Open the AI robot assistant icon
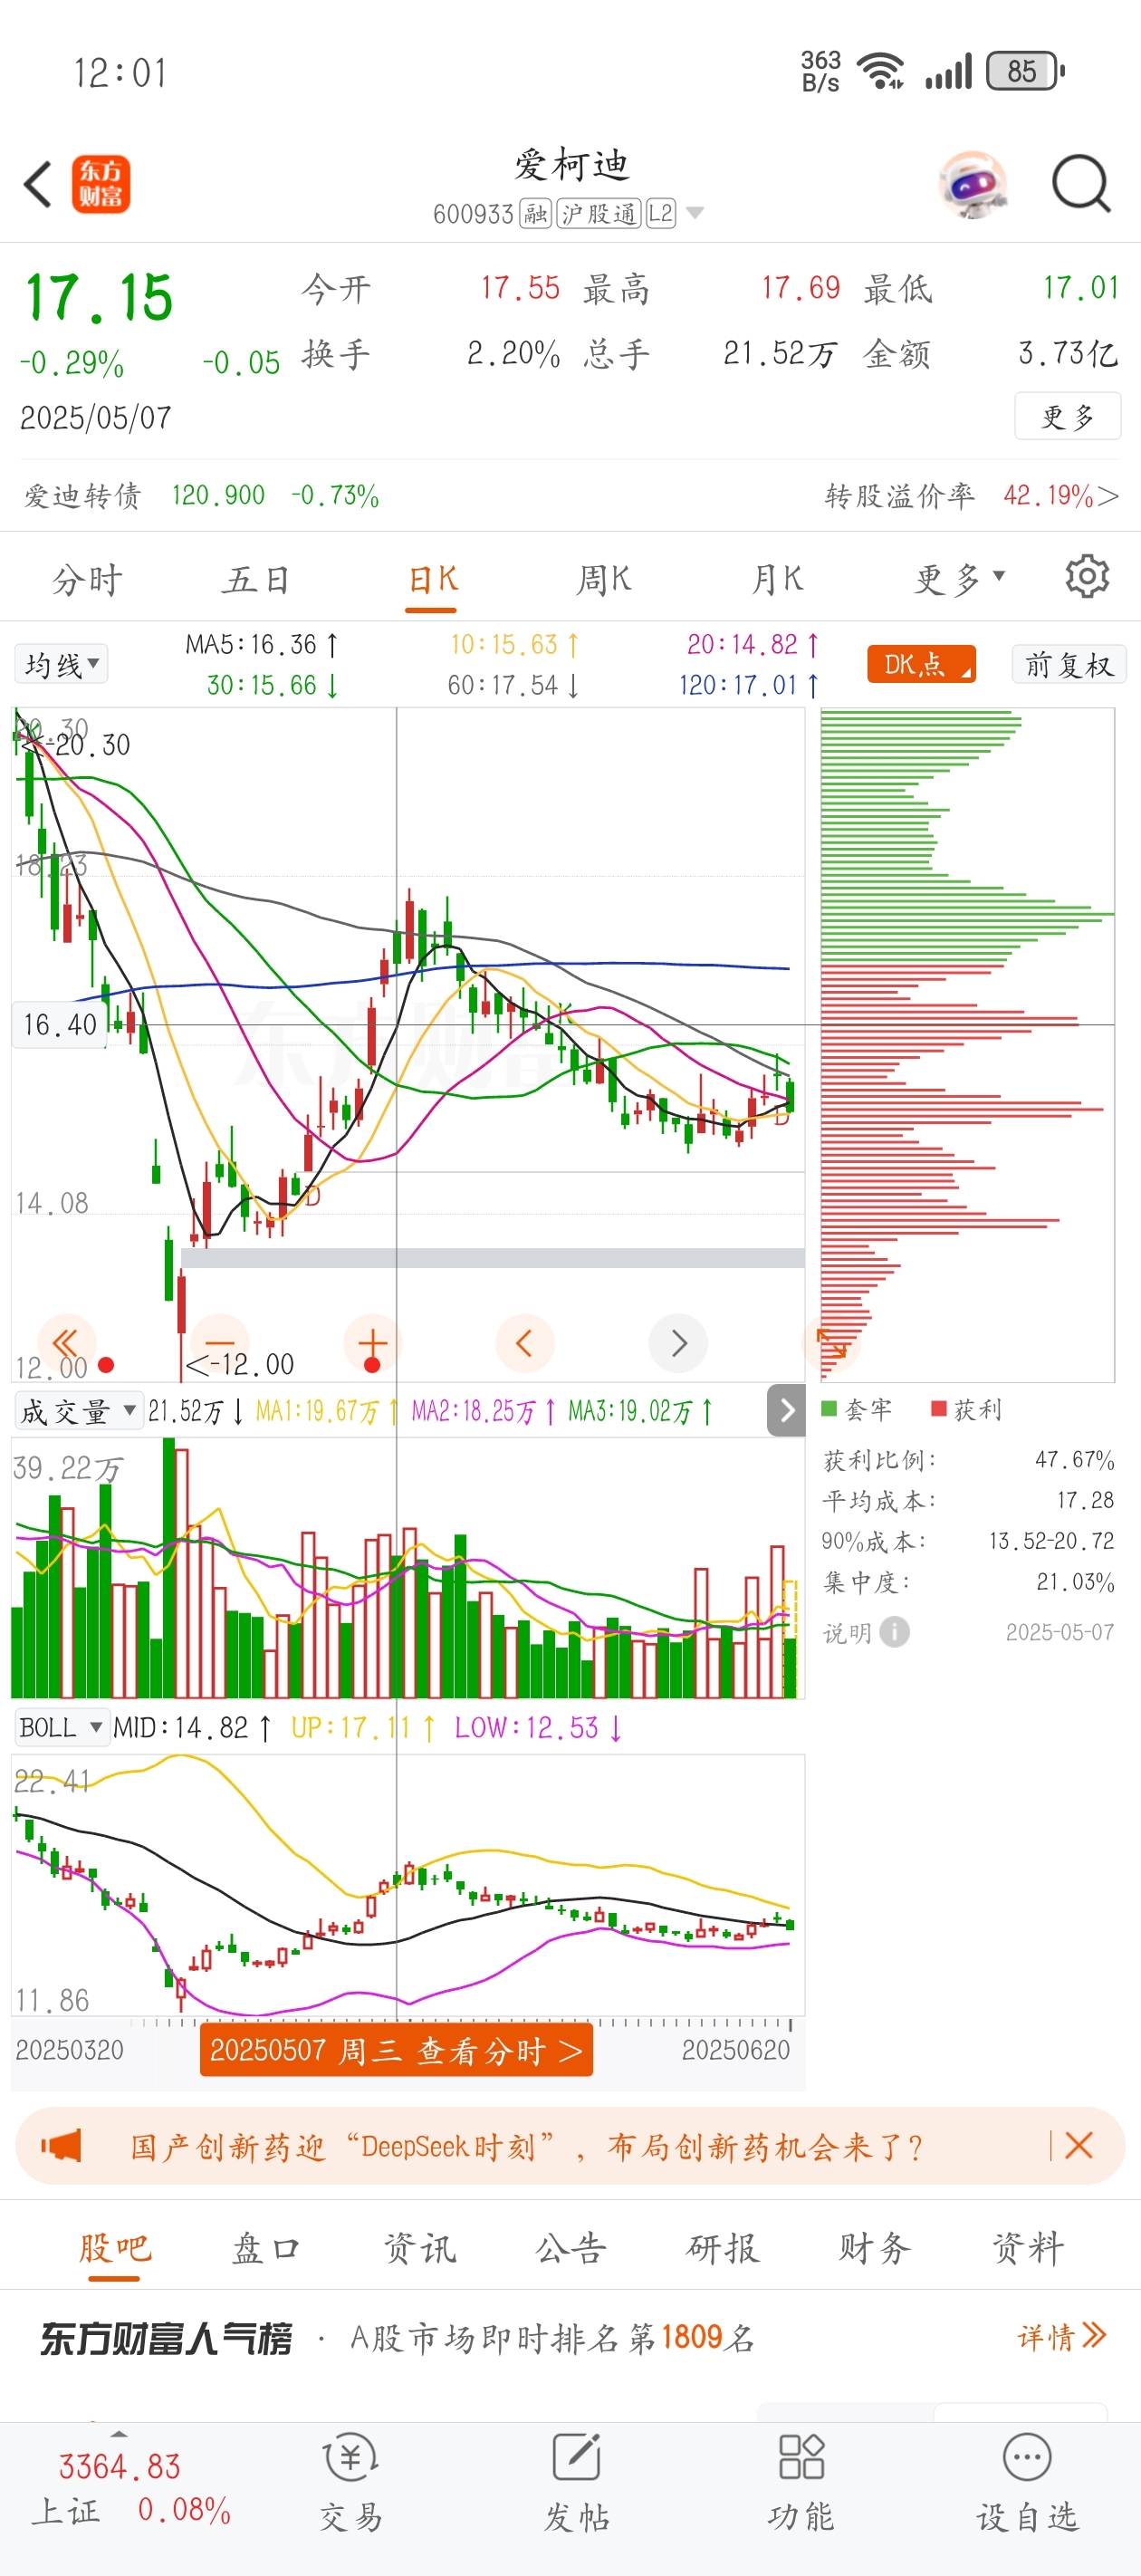This screenshot has width=1141, height=2576. pyautogui.click(x=973, y=184)
